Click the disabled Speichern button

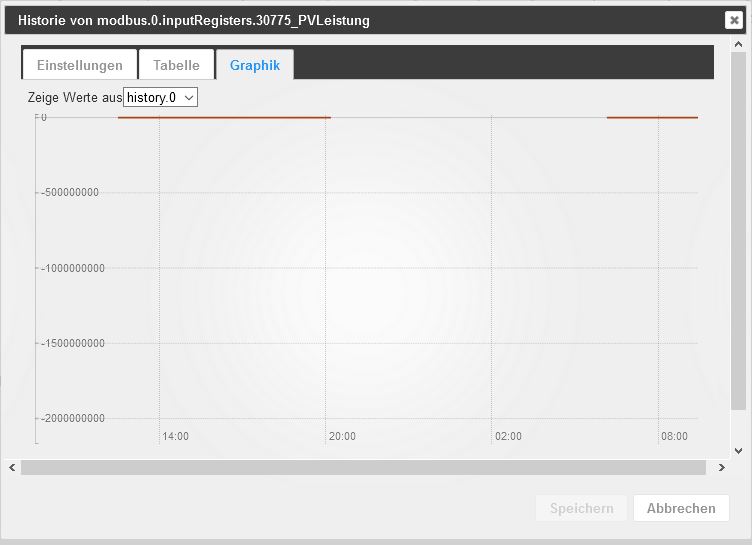(581, 508)
